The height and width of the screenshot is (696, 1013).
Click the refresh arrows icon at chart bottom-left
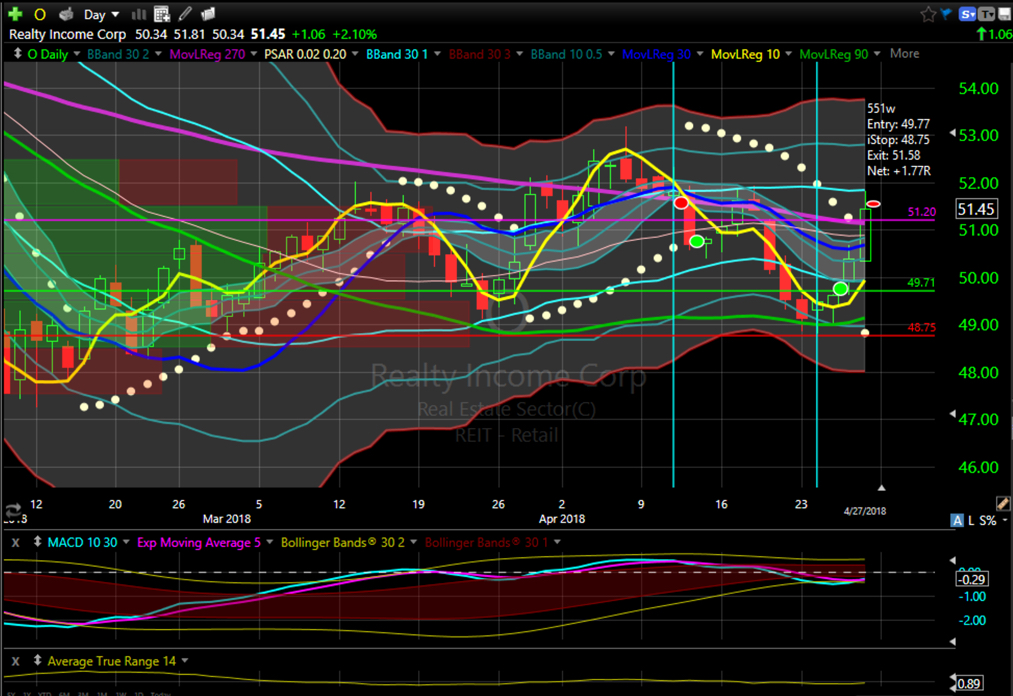tap(12, 510)
